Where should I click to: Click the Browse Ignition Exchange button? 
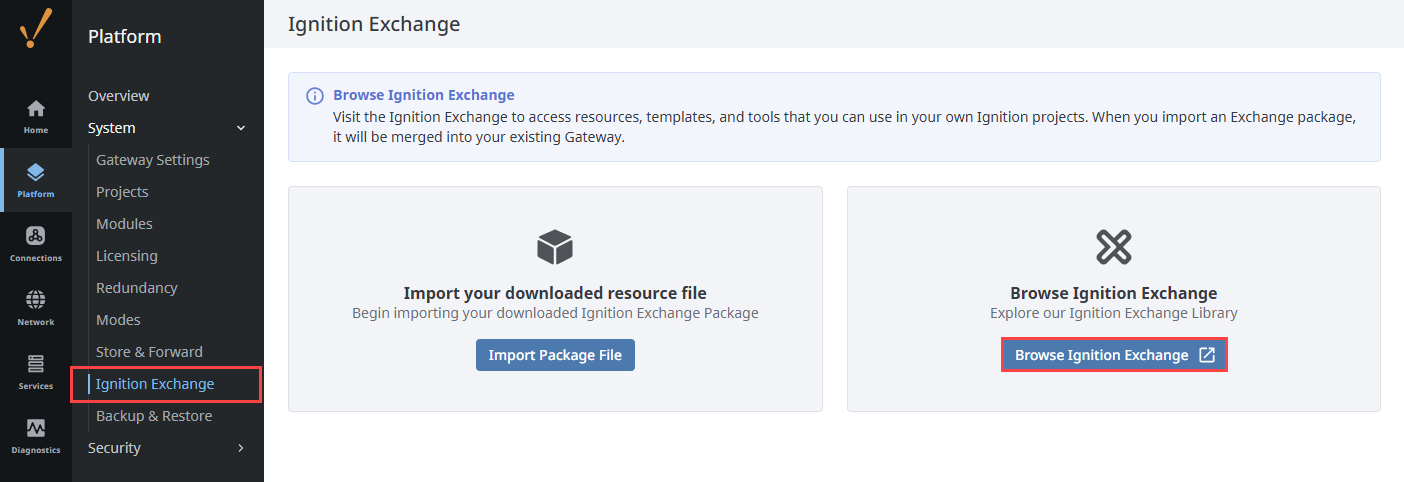(1113, 355)
